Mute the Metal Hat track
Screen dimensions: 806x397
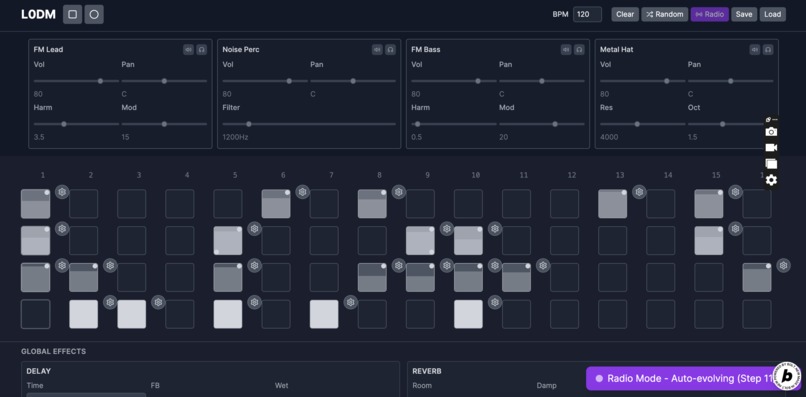755,50
